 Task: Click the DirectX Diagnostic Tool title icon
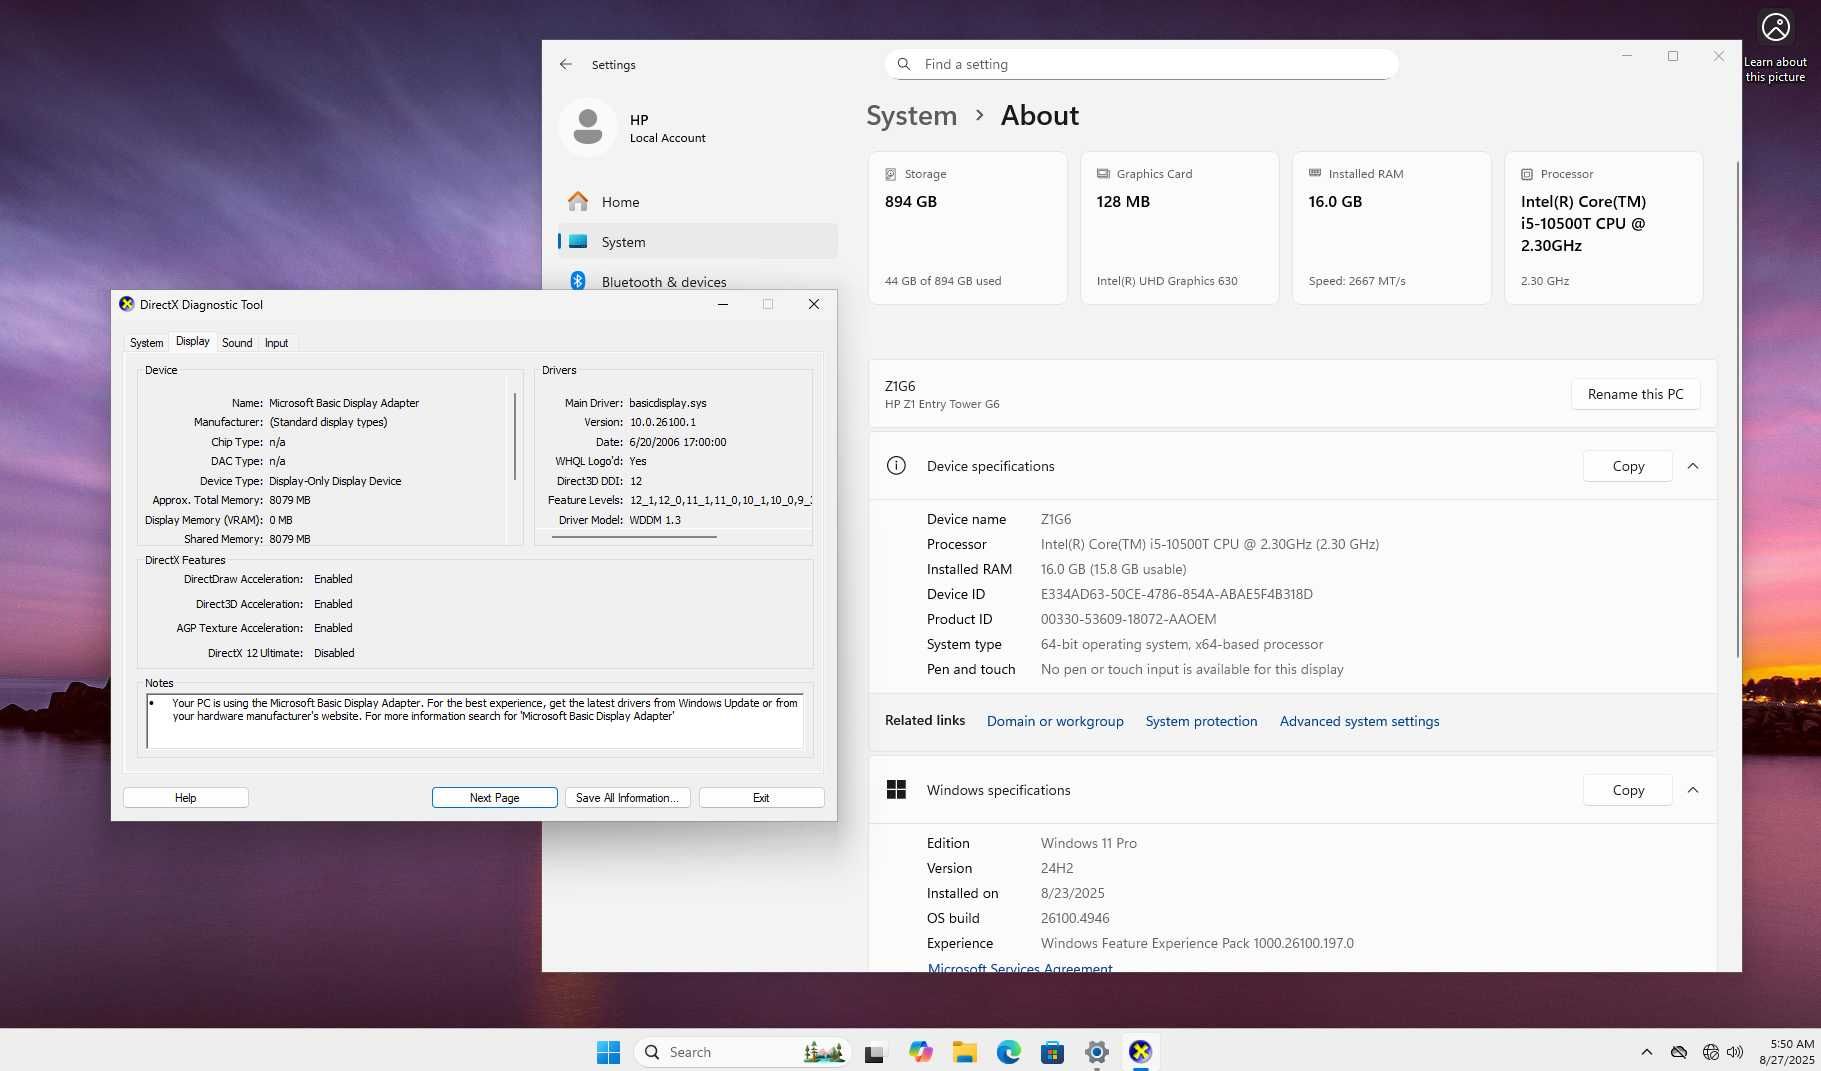click(x=126, y=304)
